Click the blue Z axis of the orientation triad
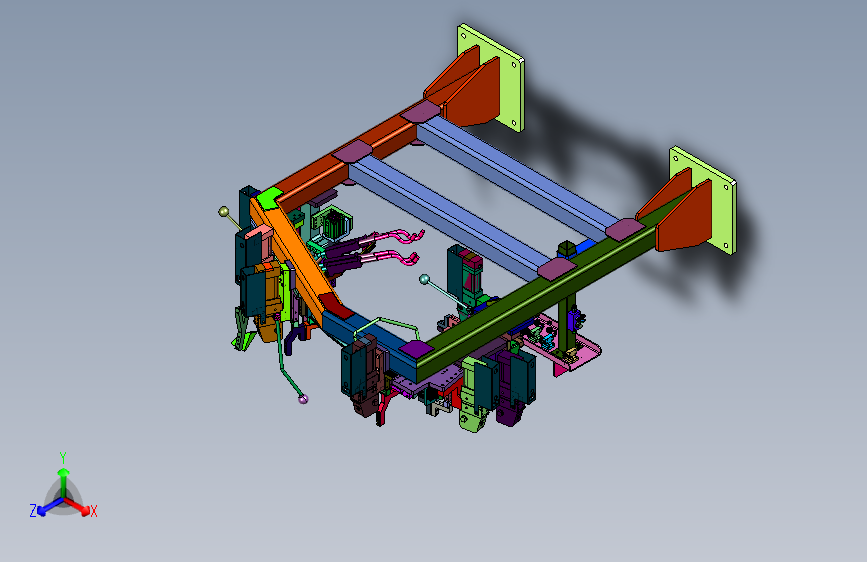The image size is (867, 562). tap(50, 506)
